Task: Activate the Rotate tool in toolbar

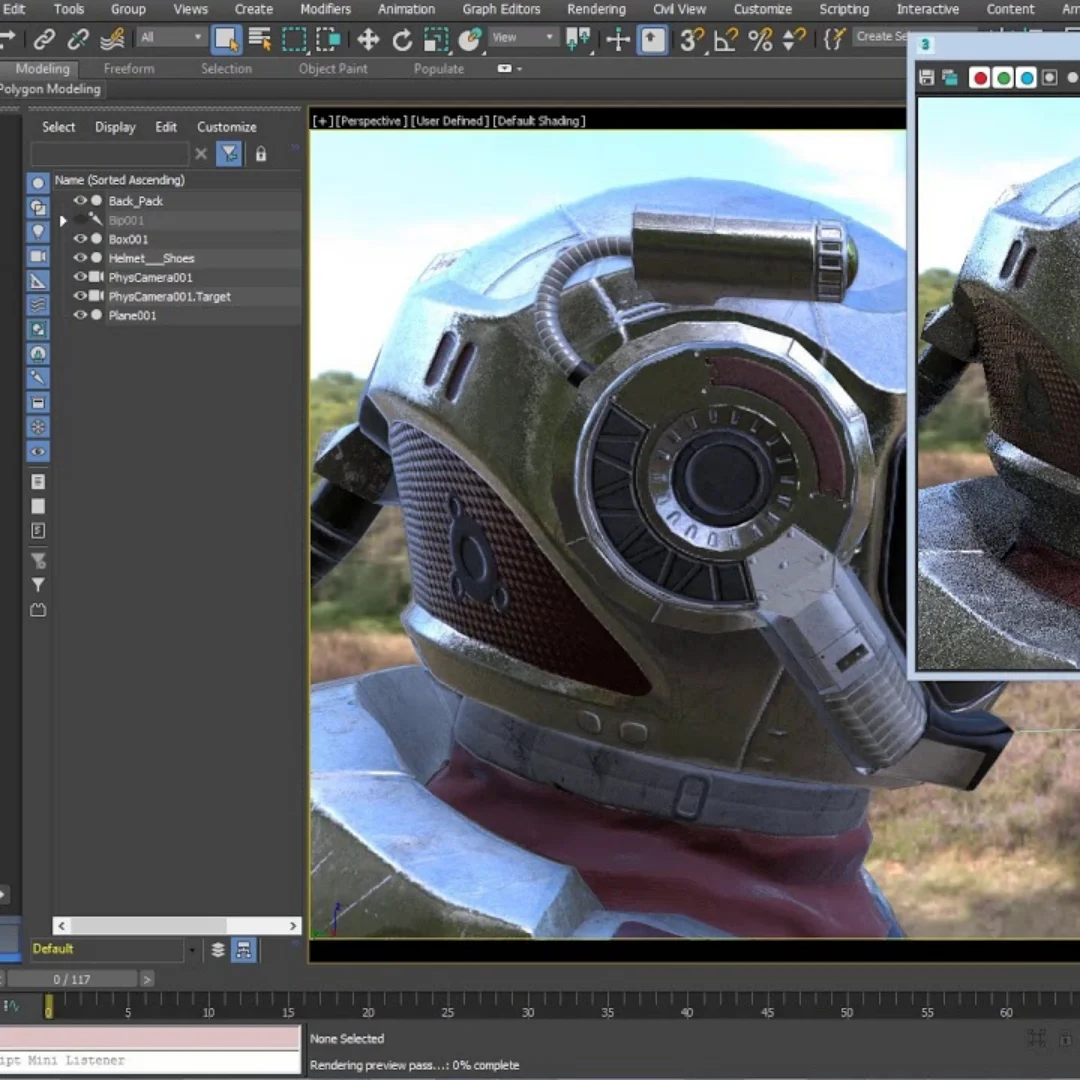Action: 402,40
